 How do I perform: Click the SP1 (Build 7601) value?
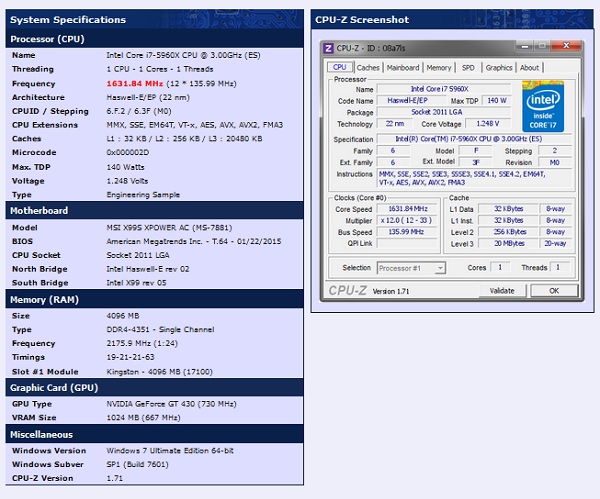(x=137, y=464)
